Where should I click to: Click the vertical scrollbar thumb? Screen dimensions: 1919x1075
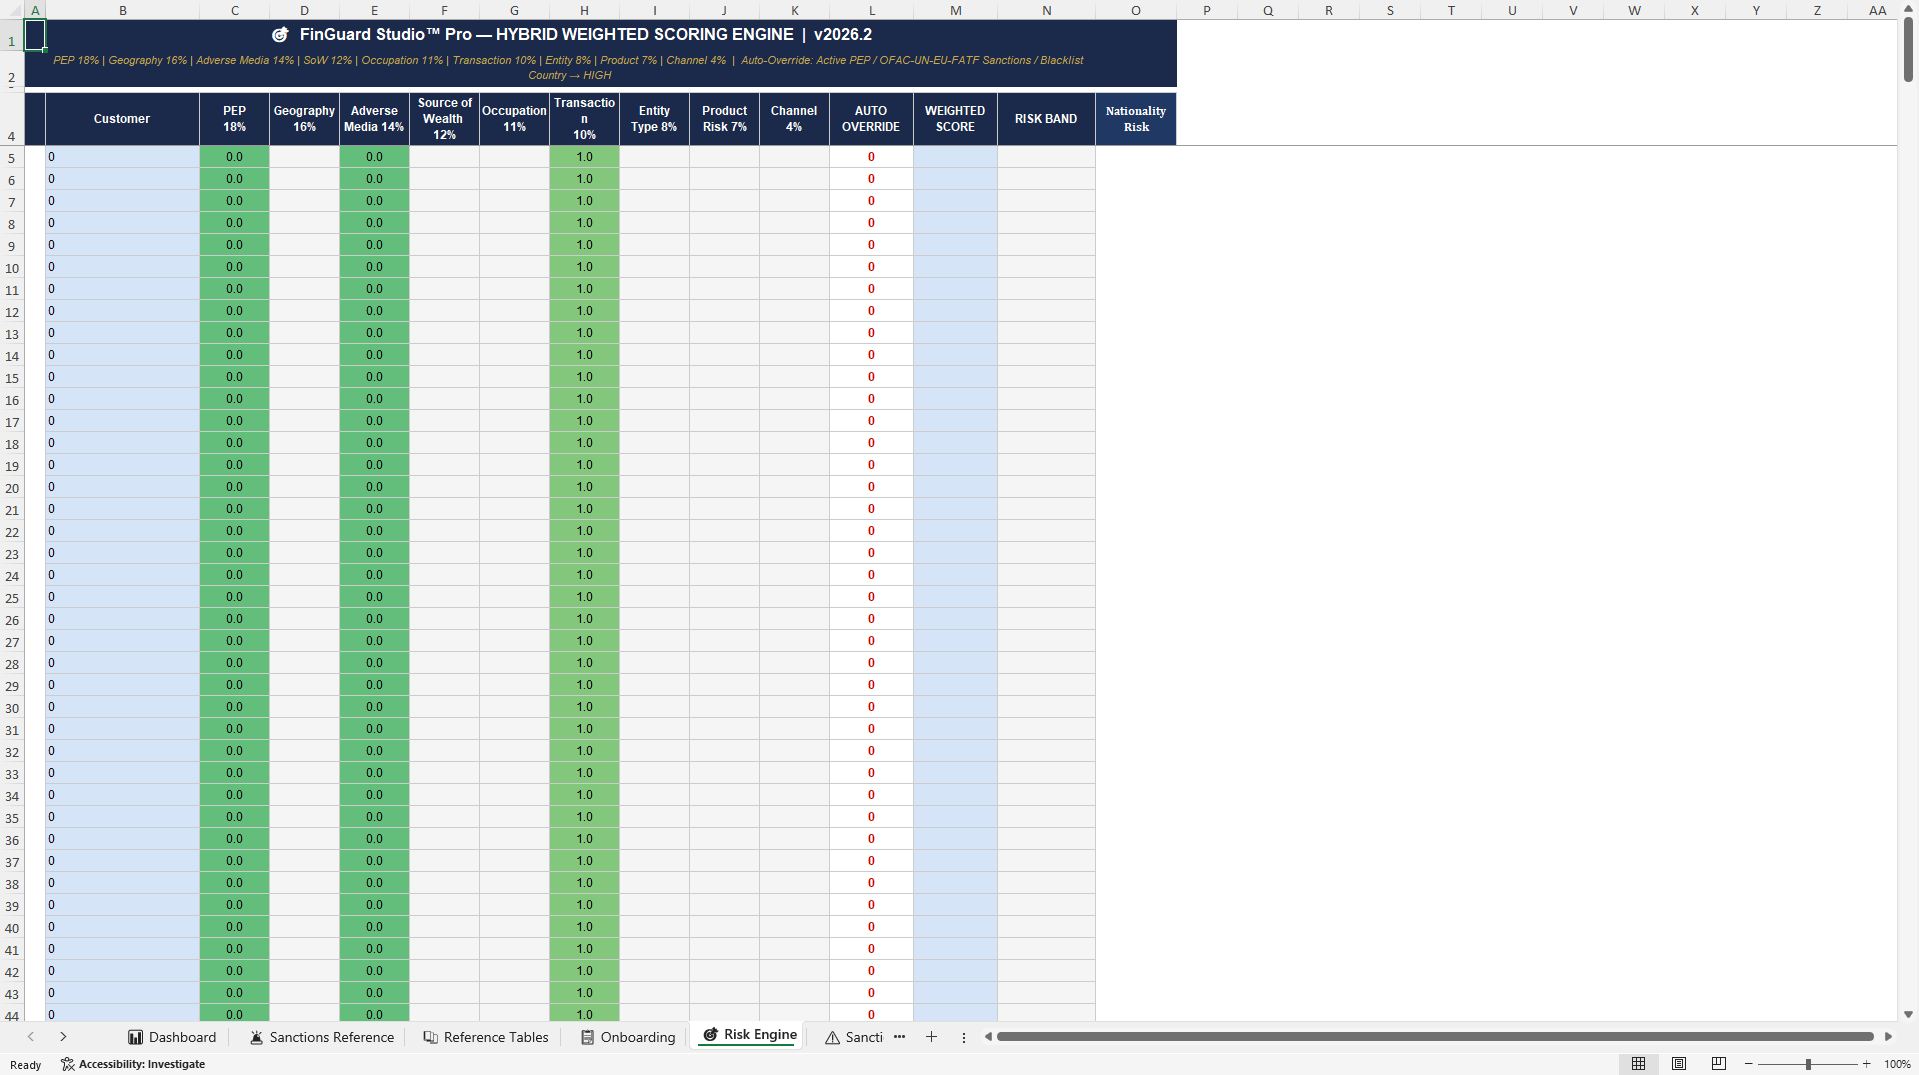coord(1908,50)
